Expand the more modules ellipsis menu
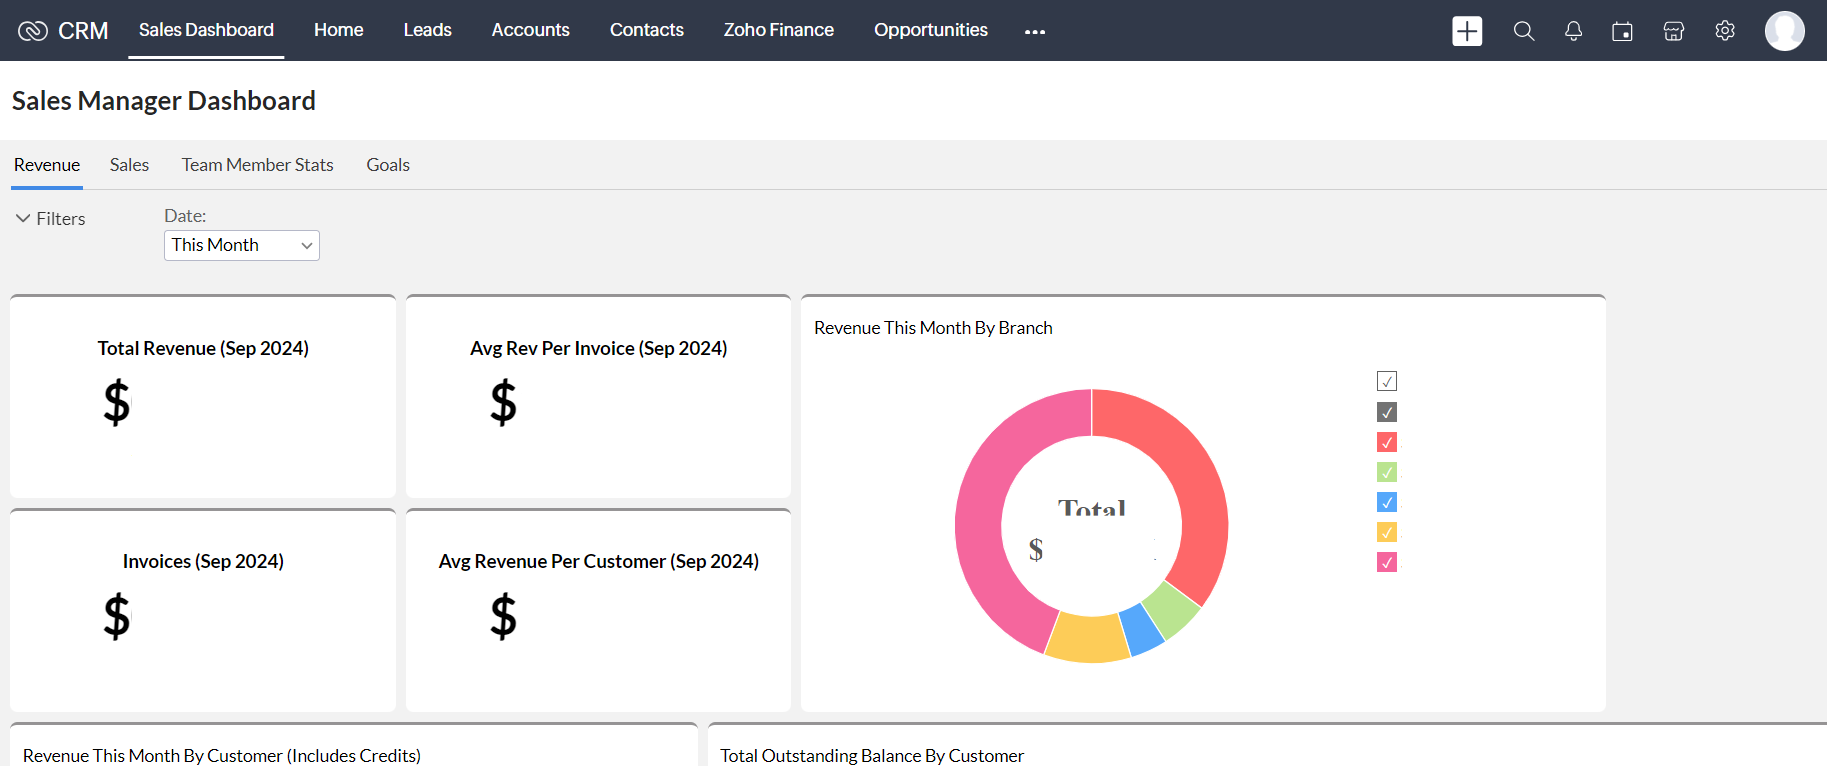 tap(1035, 31)
